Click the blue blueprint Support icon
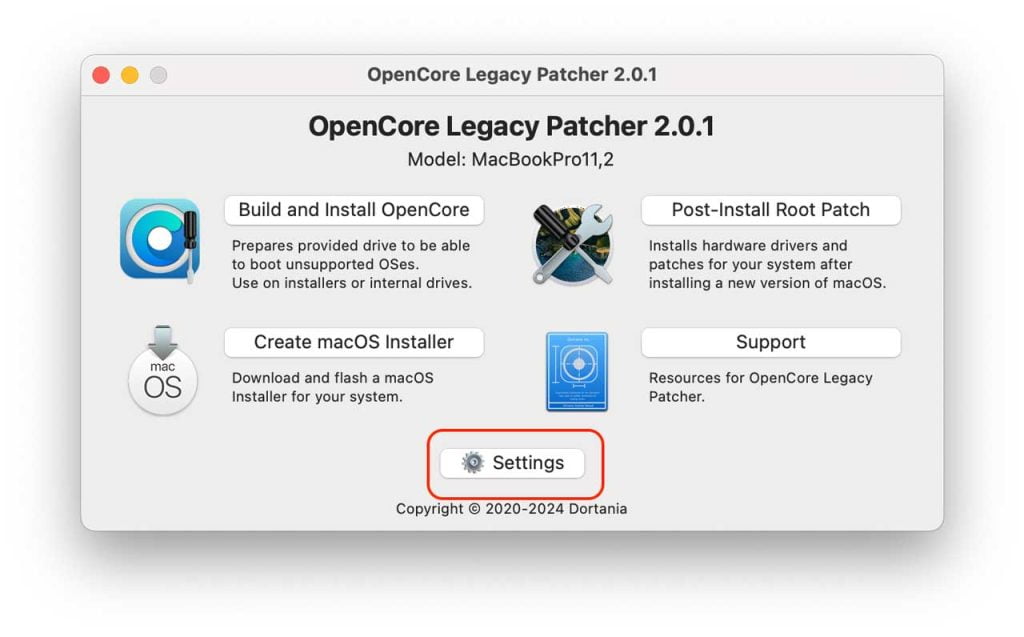This screenshot has width=1024, height=637. (577, 371)
